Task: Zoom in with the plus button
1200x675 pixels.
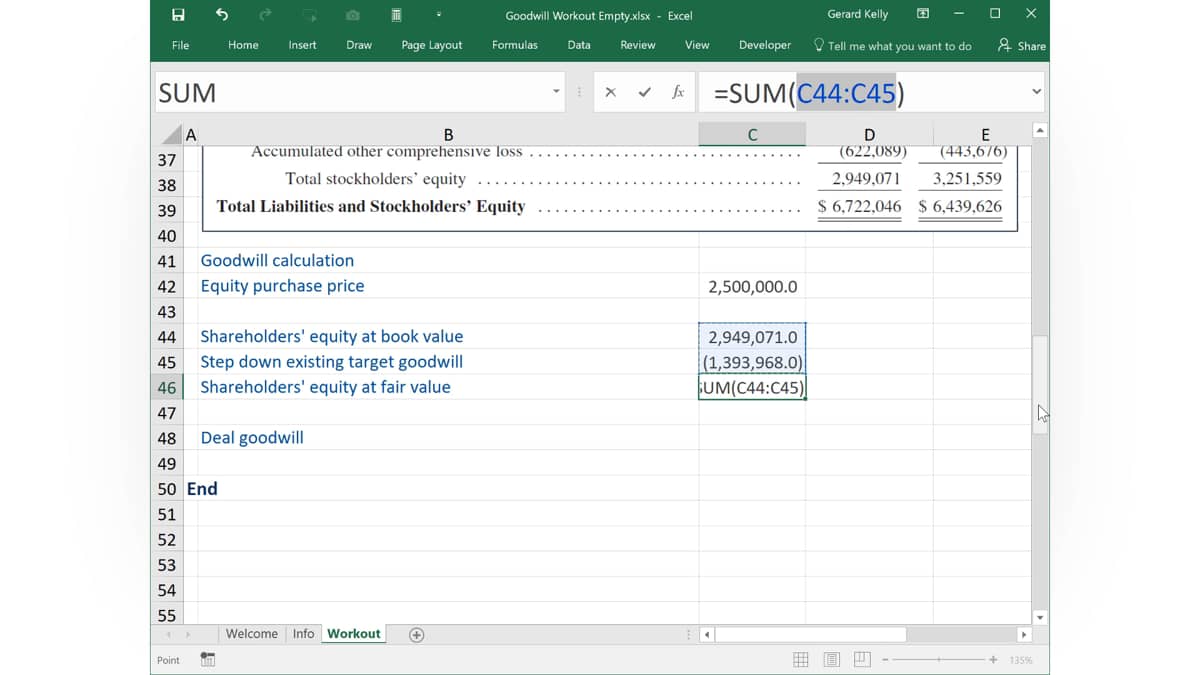Action: 993,660
